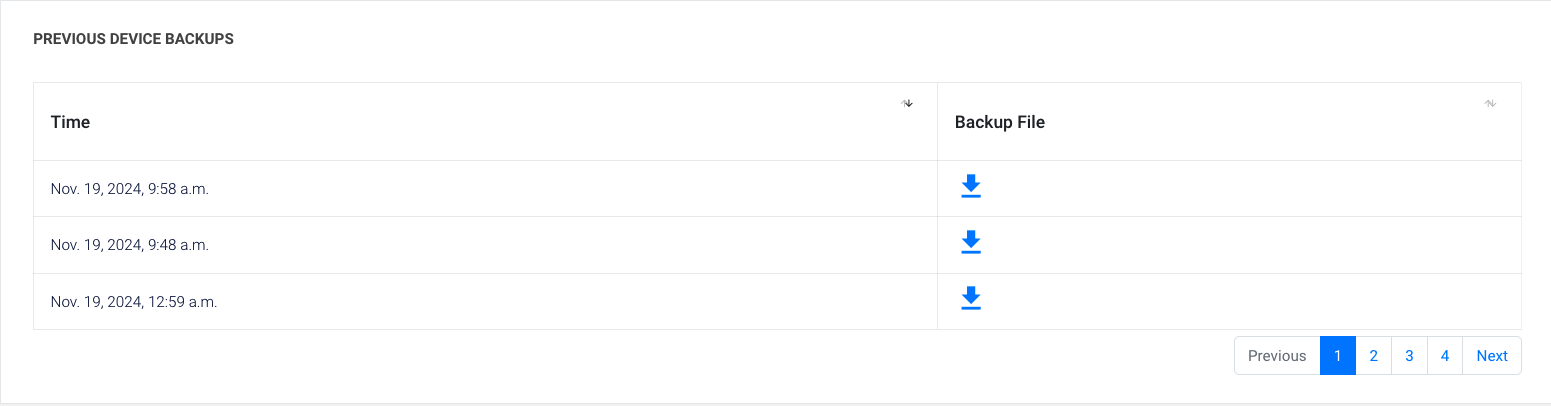Go to the Previous page of backups
The width and height of the screenshot is (1551, 406).
[x=1276, y=356]
